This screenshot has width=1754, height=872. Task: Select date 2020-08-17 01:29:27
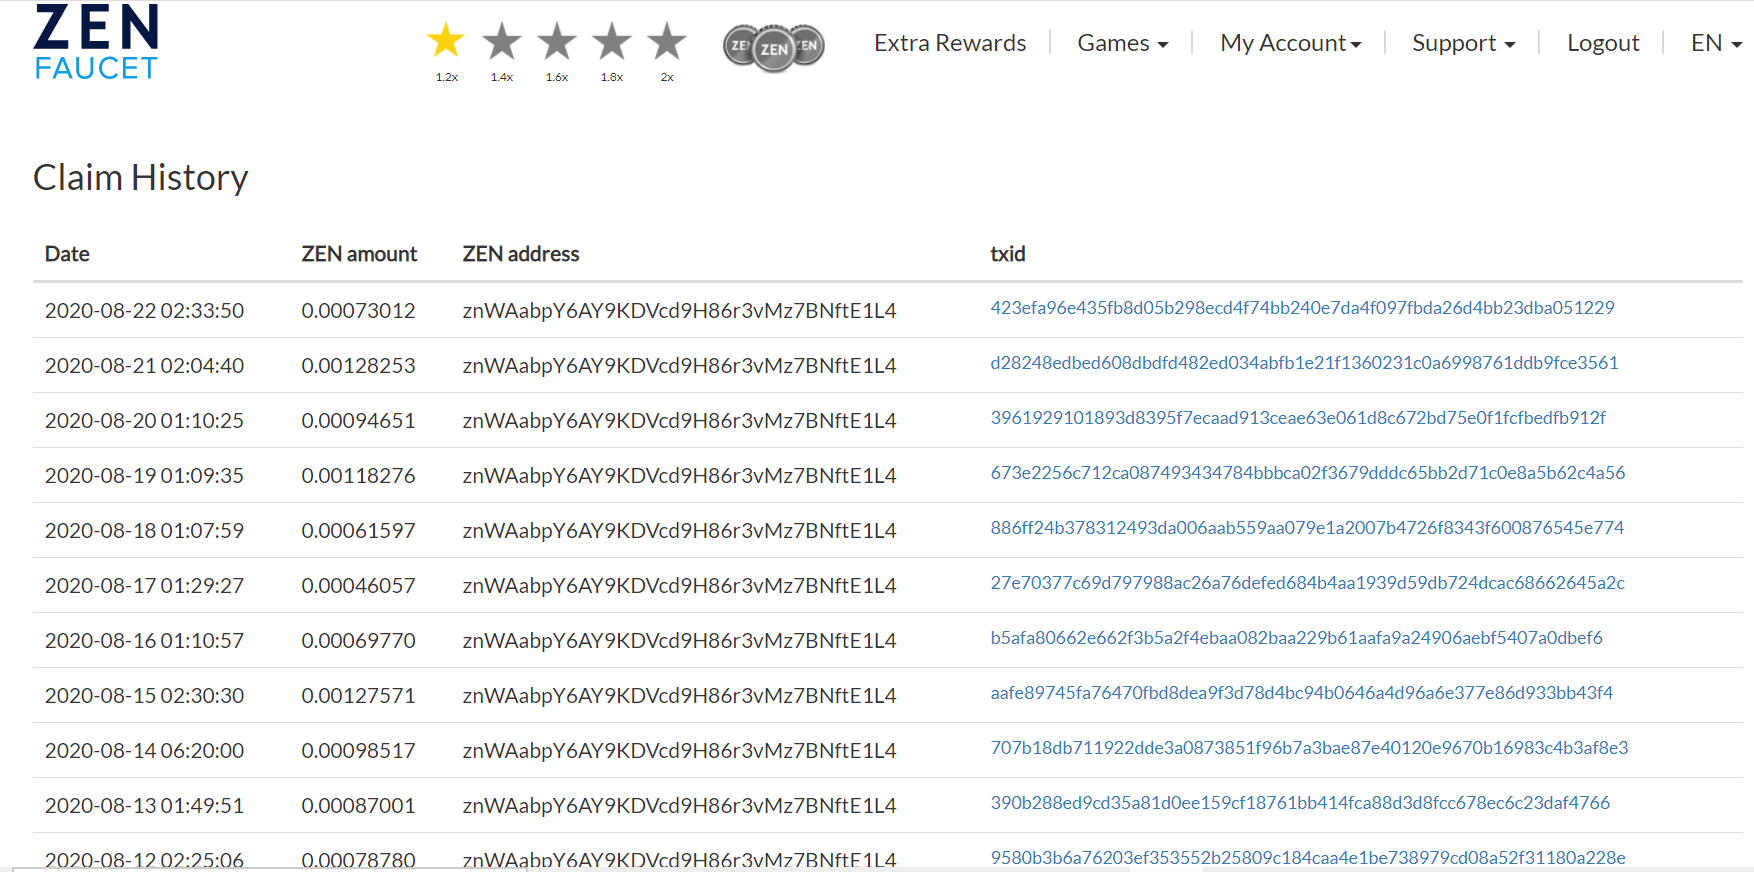pyautogui.click(x=144, y=586)
